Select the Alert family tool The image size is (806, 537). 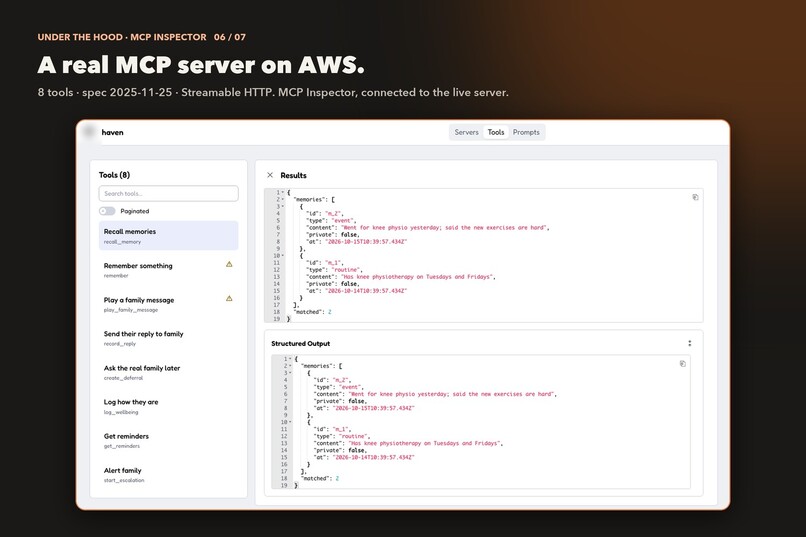[x=169, y=475]
